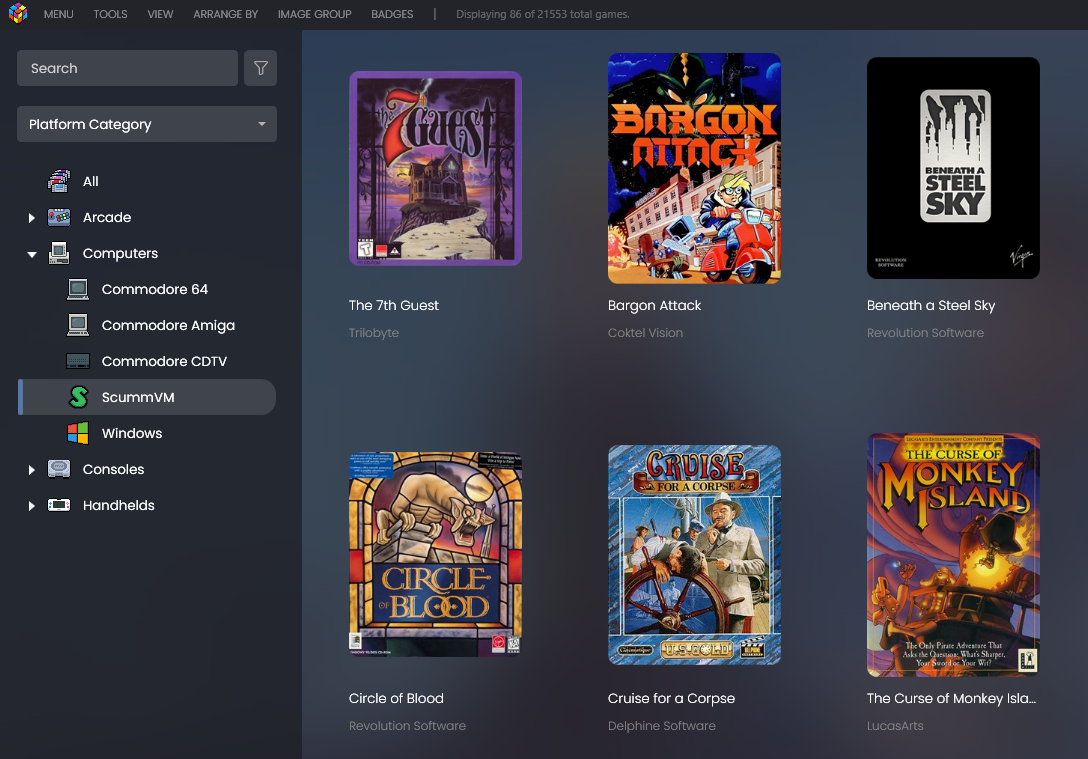Select the Computers tree label

(120, 253)
